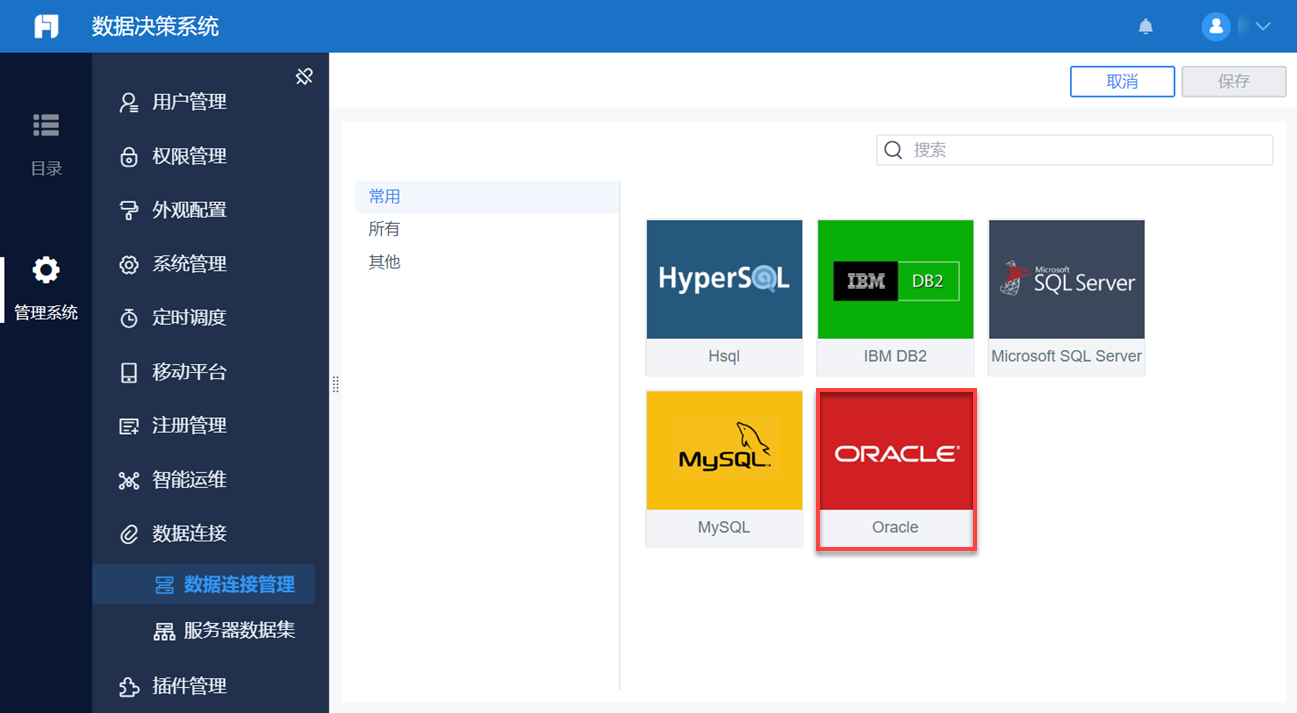Image resolution: width=1297 pixels, height=713 pixels.
Task: Click the 用户管理 user icon
Action: click(129, 102)
